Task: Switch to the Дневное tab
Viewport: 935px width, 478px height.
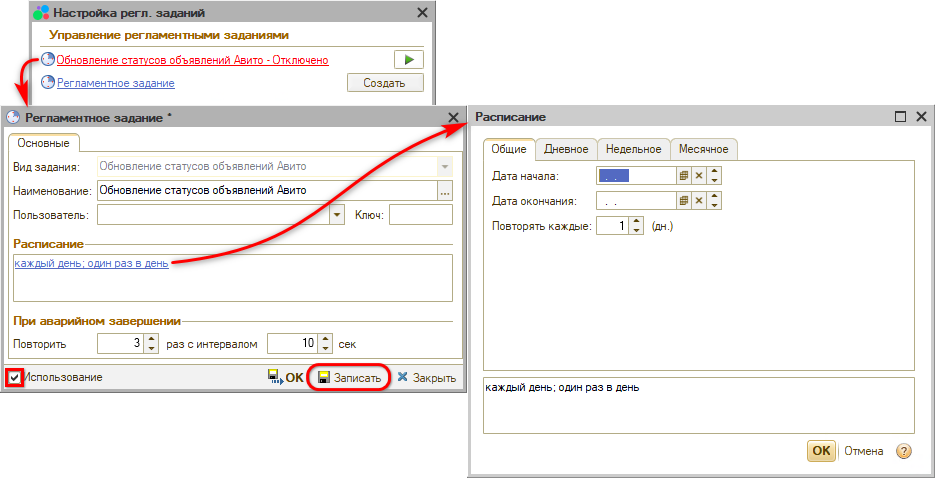Action: (565, 149)
